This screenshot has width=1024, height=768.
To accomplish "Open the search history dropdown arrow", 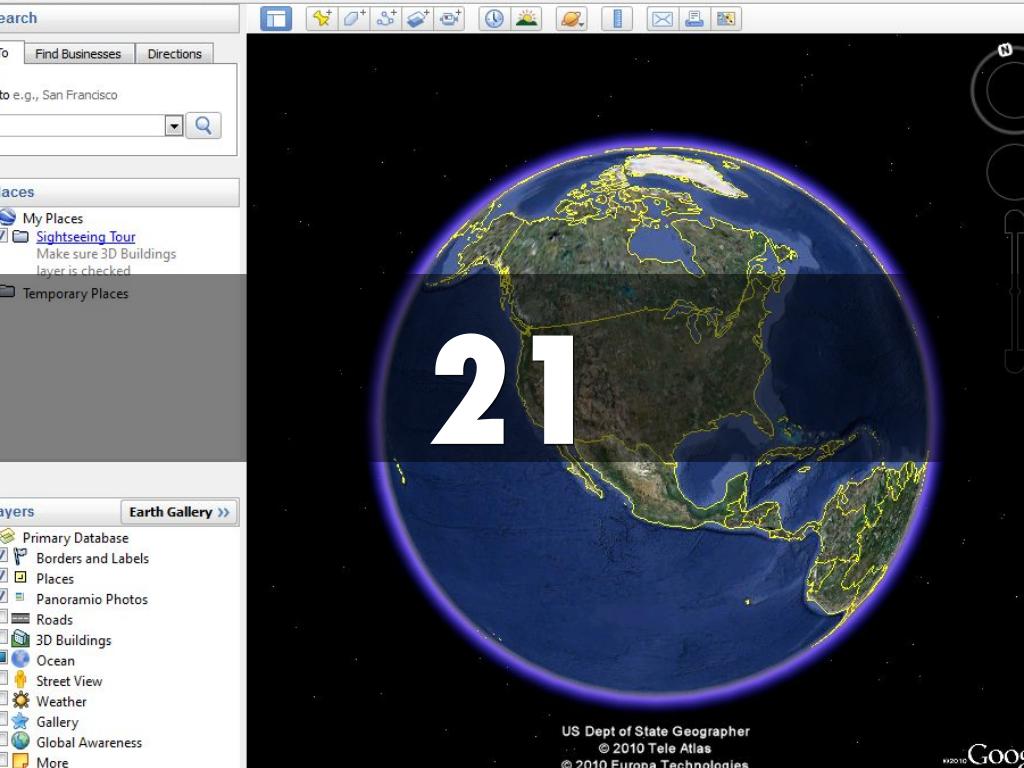I will point(173,125).
